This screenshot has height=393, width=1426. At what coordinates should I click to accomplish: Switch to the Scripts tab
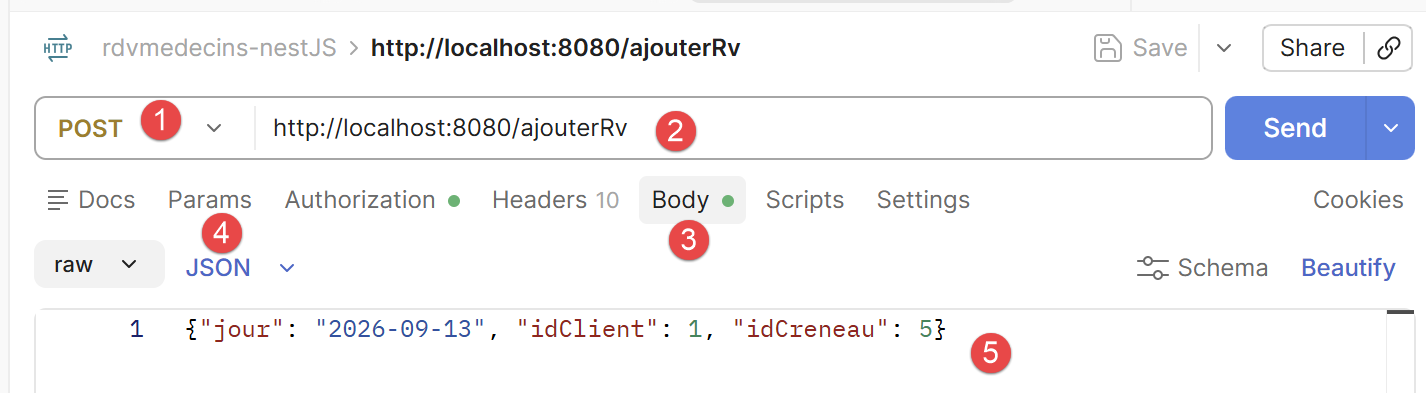[805, 200]
